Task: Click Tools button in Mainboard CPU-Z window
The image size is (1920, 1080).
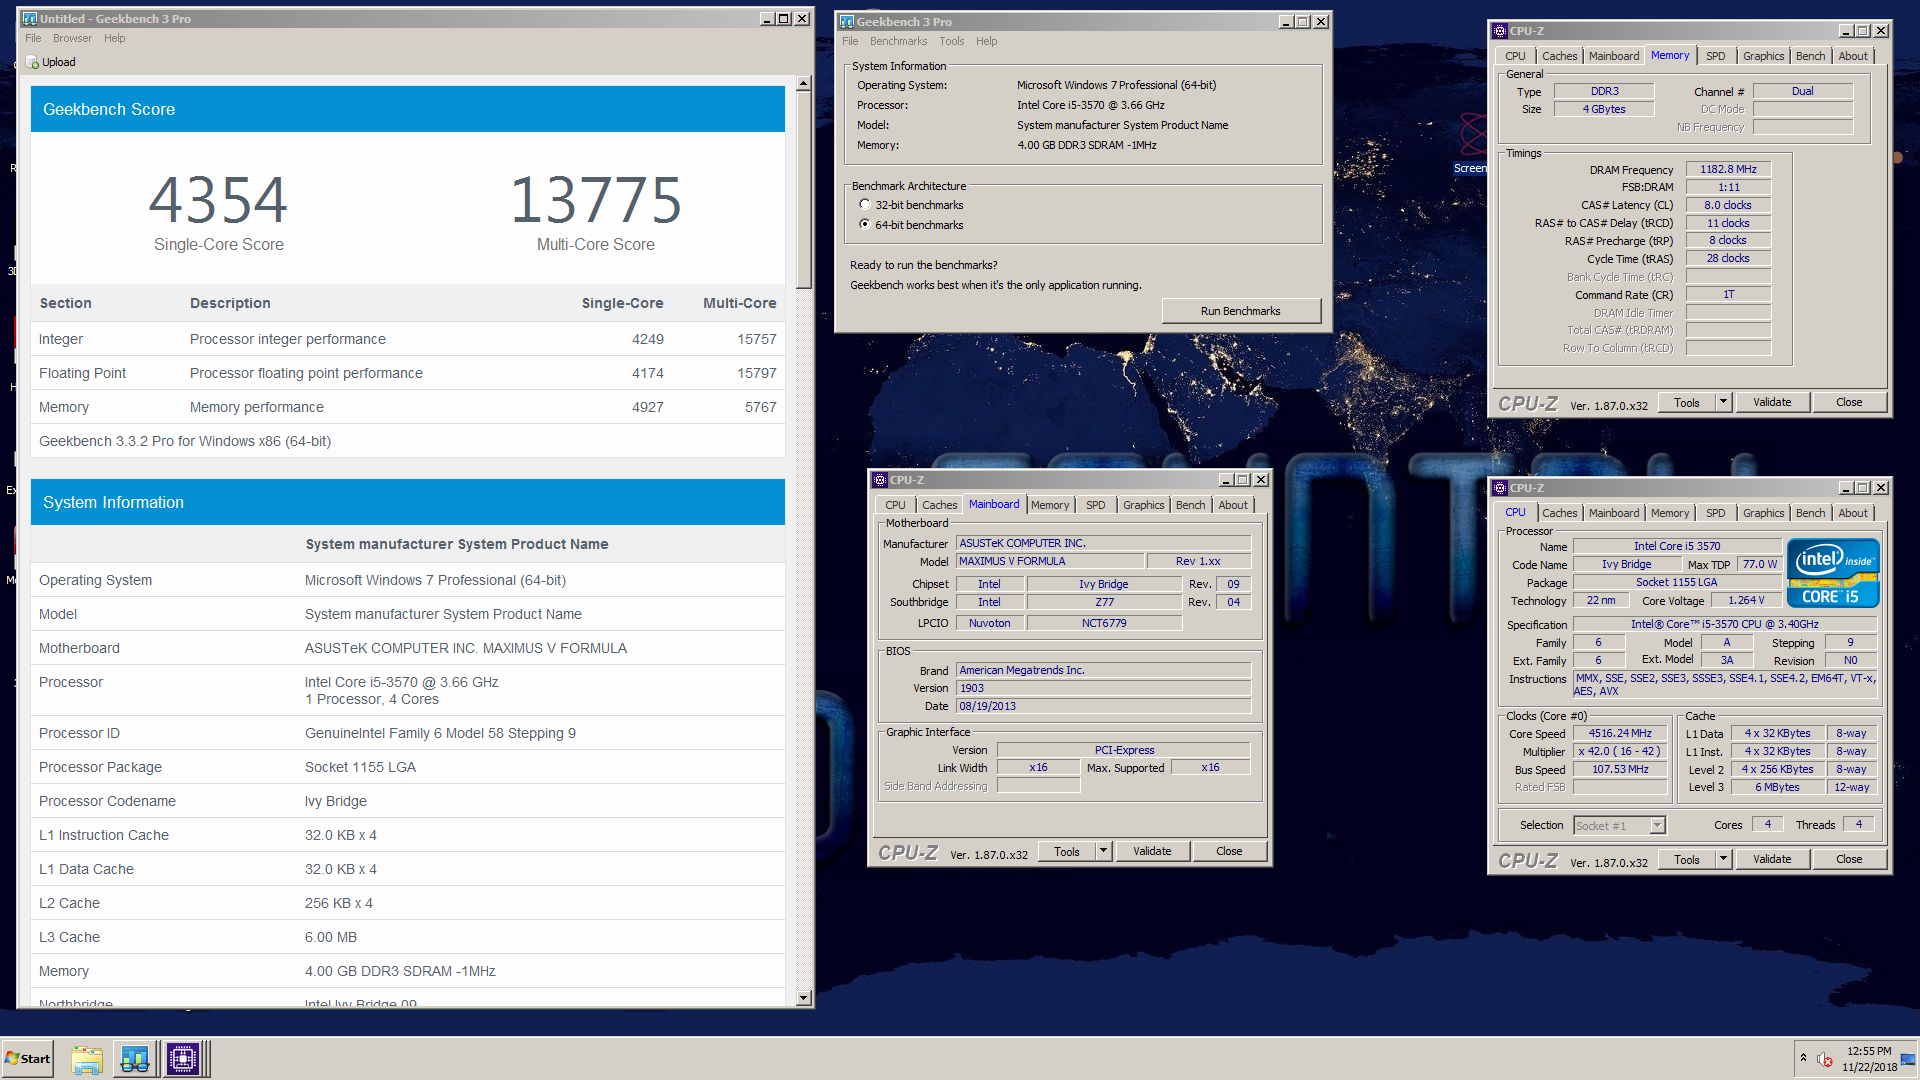Action: (x=1067, y=851)
